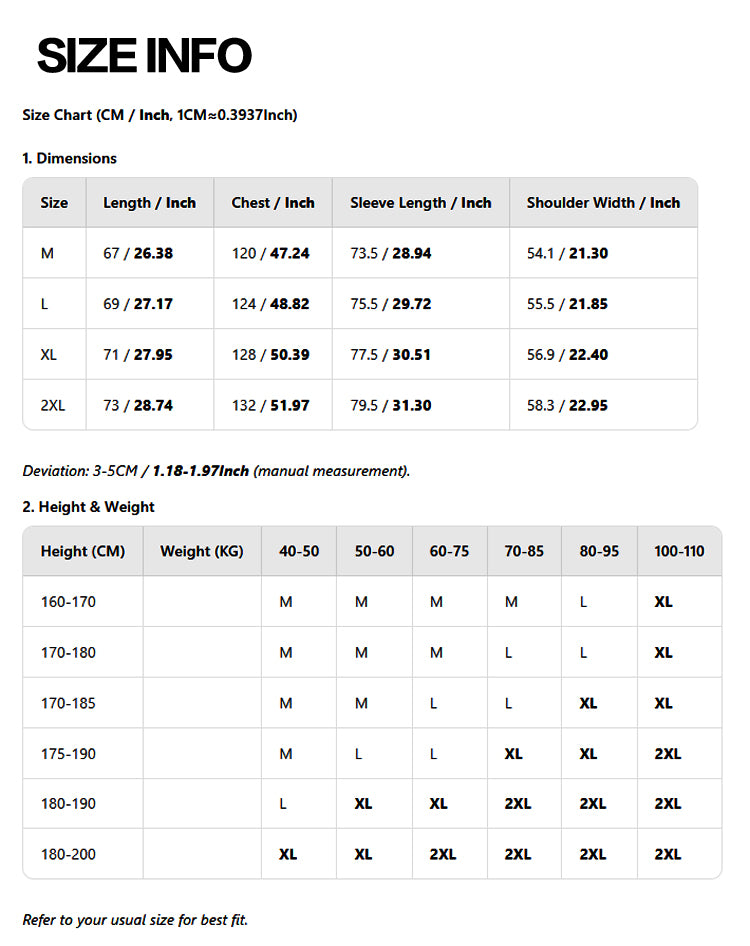Click the '100-110' weight range header
The height and width of the screenshot is (946, 750).
pyautogui.click(x=679, y=552)
